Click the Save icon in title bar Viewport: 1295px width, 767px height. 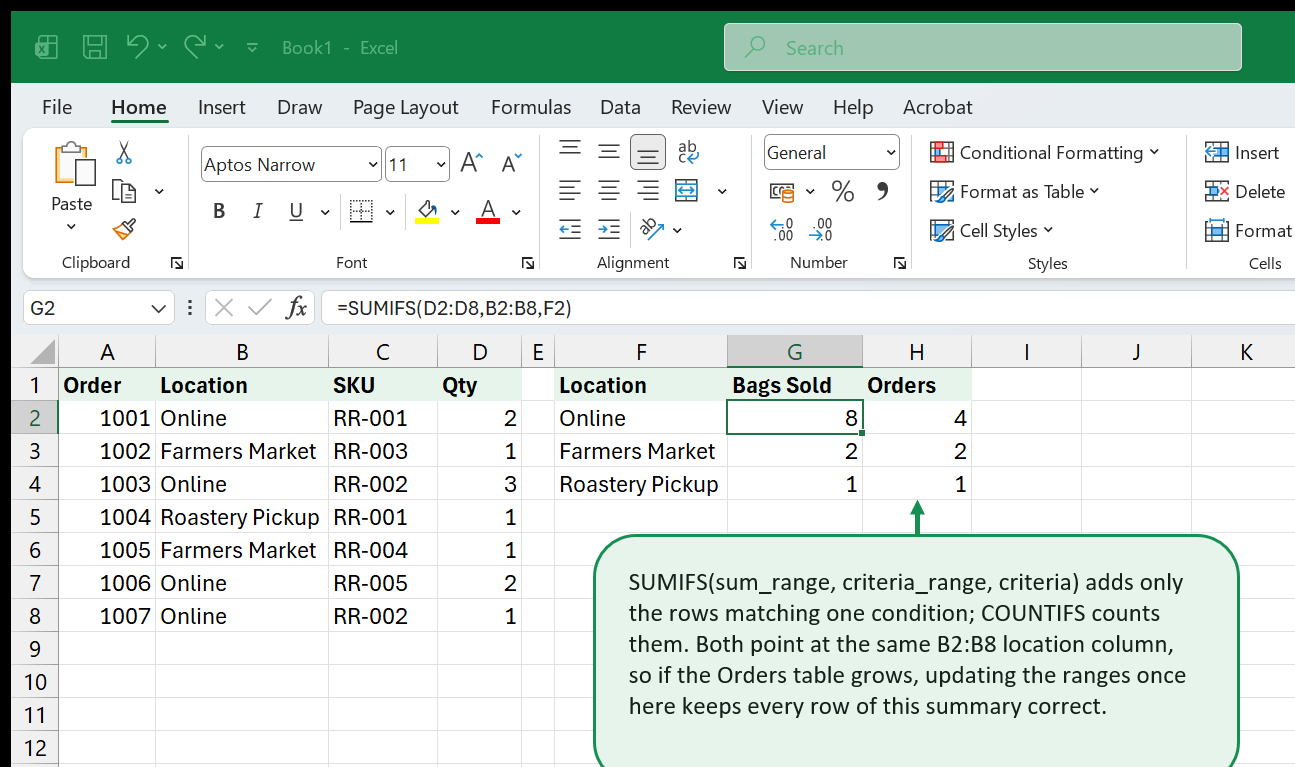(x=95, y=47)
